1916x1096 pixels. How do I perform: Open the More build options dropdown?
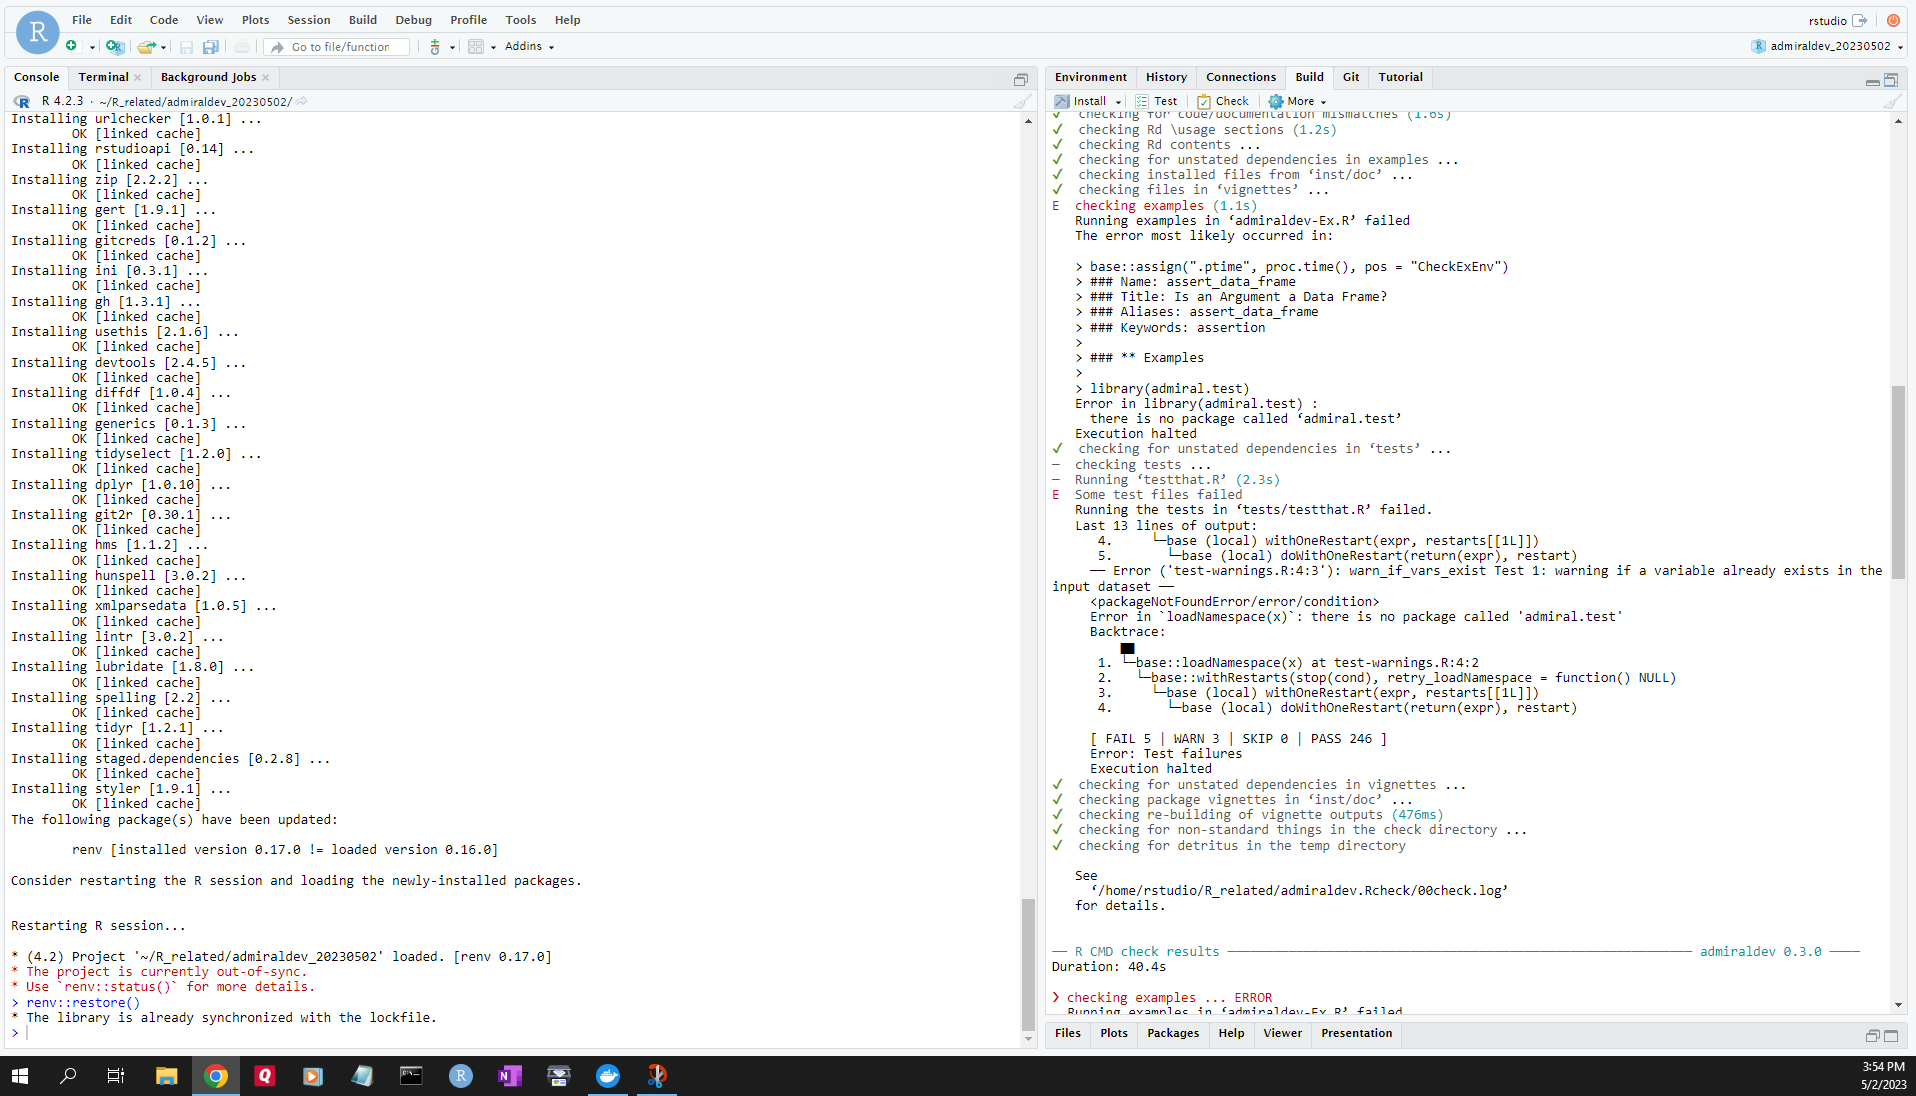click(1297, 101)
